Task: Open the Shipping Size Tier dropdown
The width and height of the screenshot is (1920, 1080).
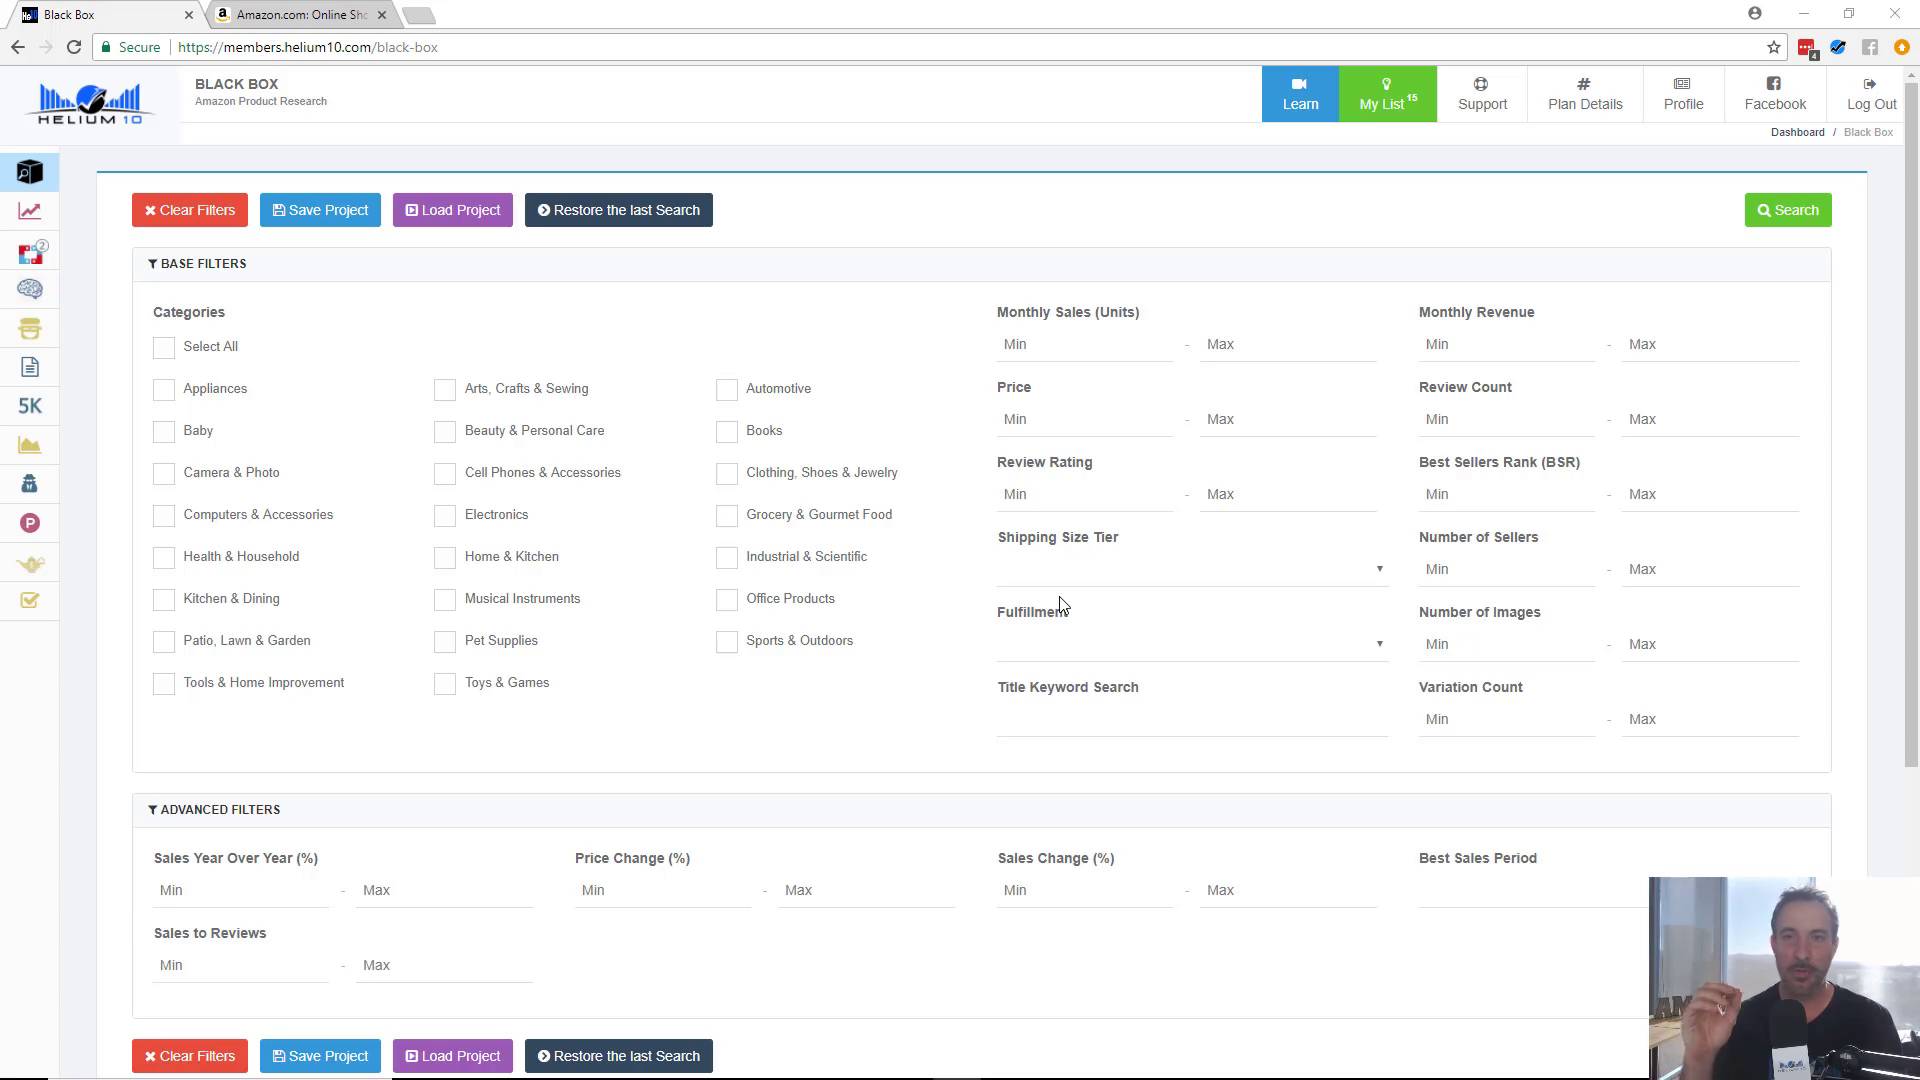Action: pos(1192,569)
